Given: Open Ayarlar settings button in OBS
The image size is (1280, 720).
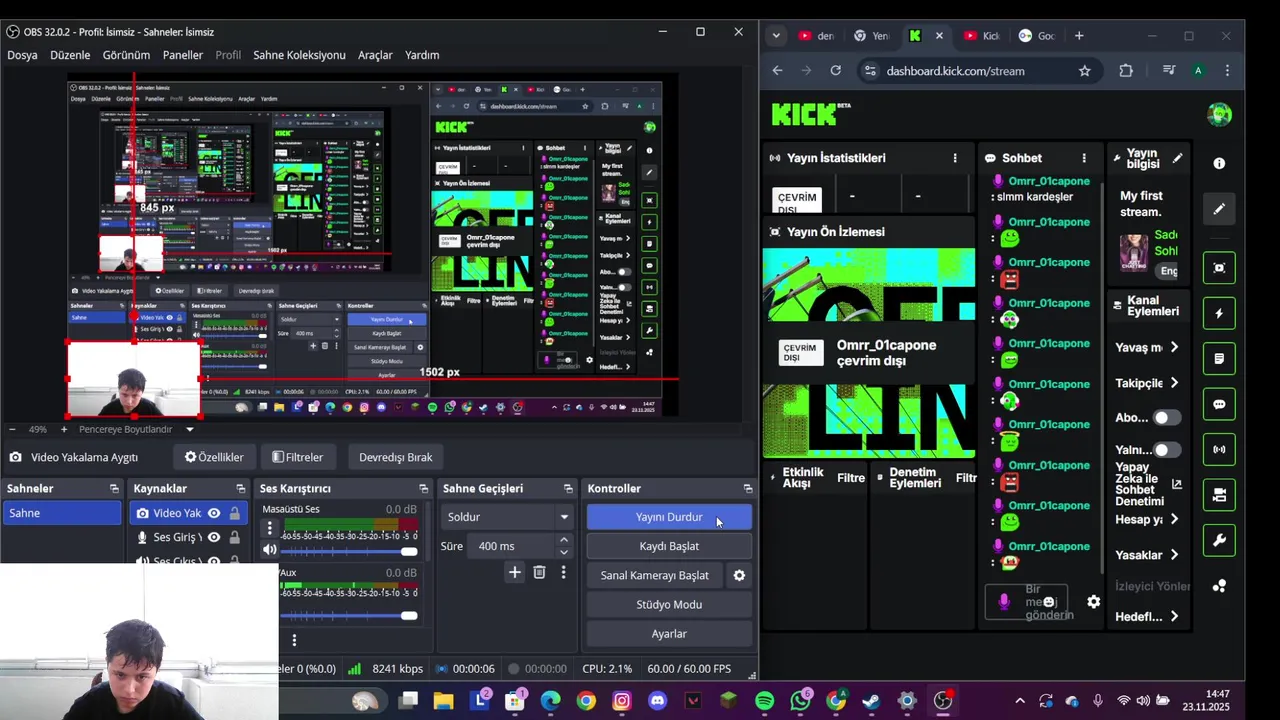Looking at the screenshot, I should tap(669, 633).
